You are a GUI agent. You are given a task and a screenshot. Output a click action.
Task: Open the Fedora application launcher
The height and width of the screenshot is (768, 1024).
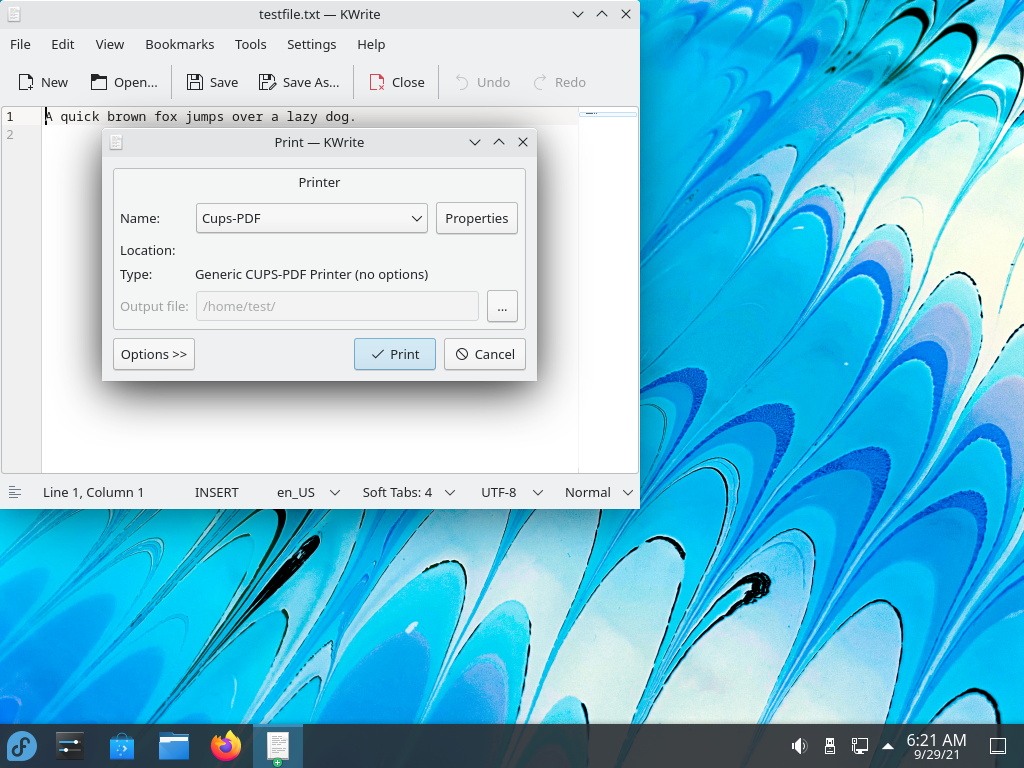coord(22,746)
